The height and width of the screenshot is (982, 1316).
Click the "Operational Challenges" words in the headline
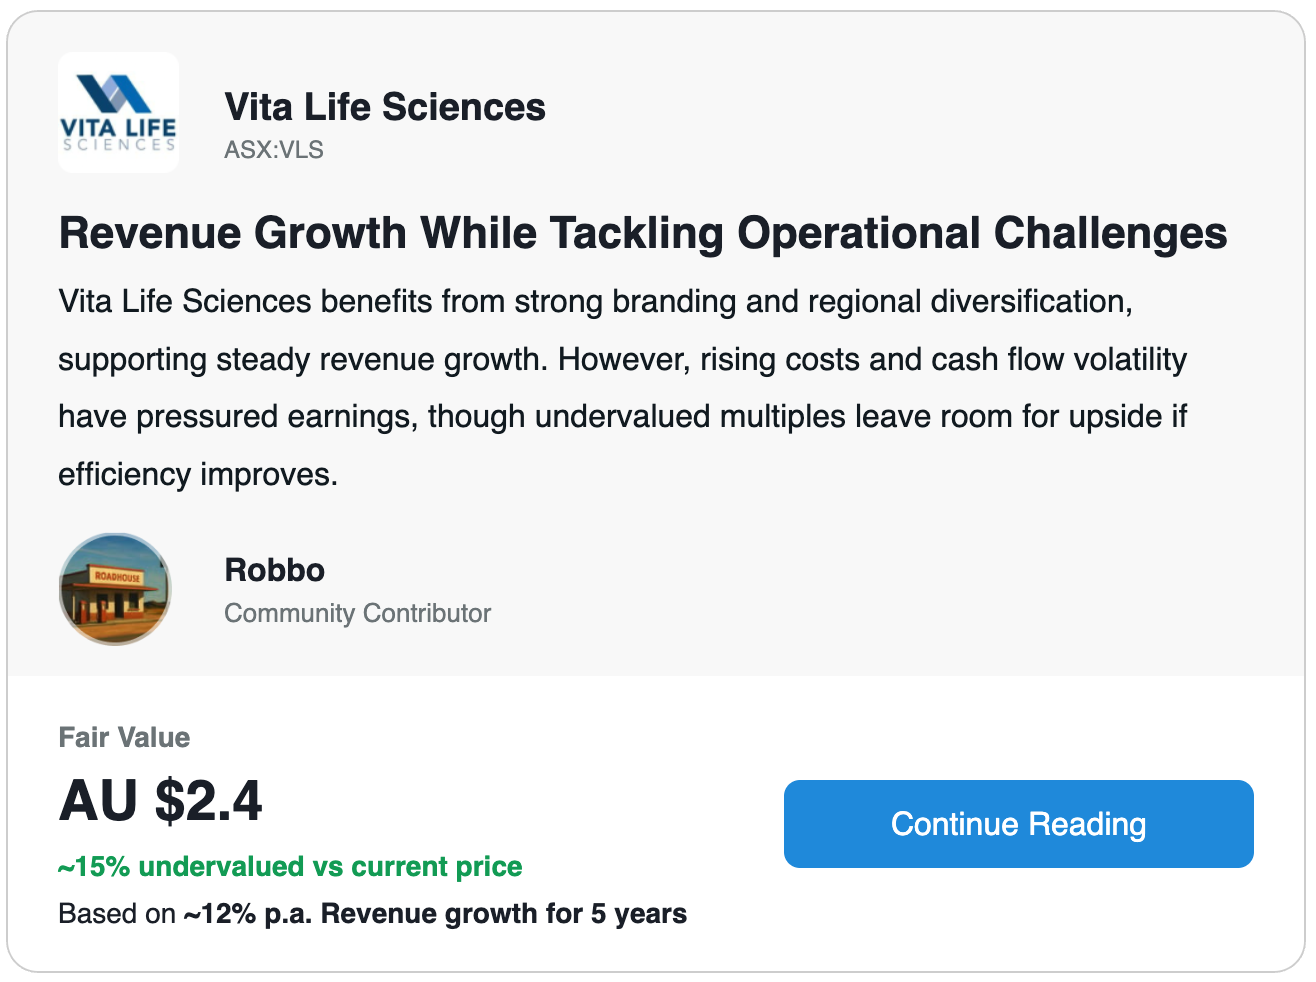tap(982, 233)
